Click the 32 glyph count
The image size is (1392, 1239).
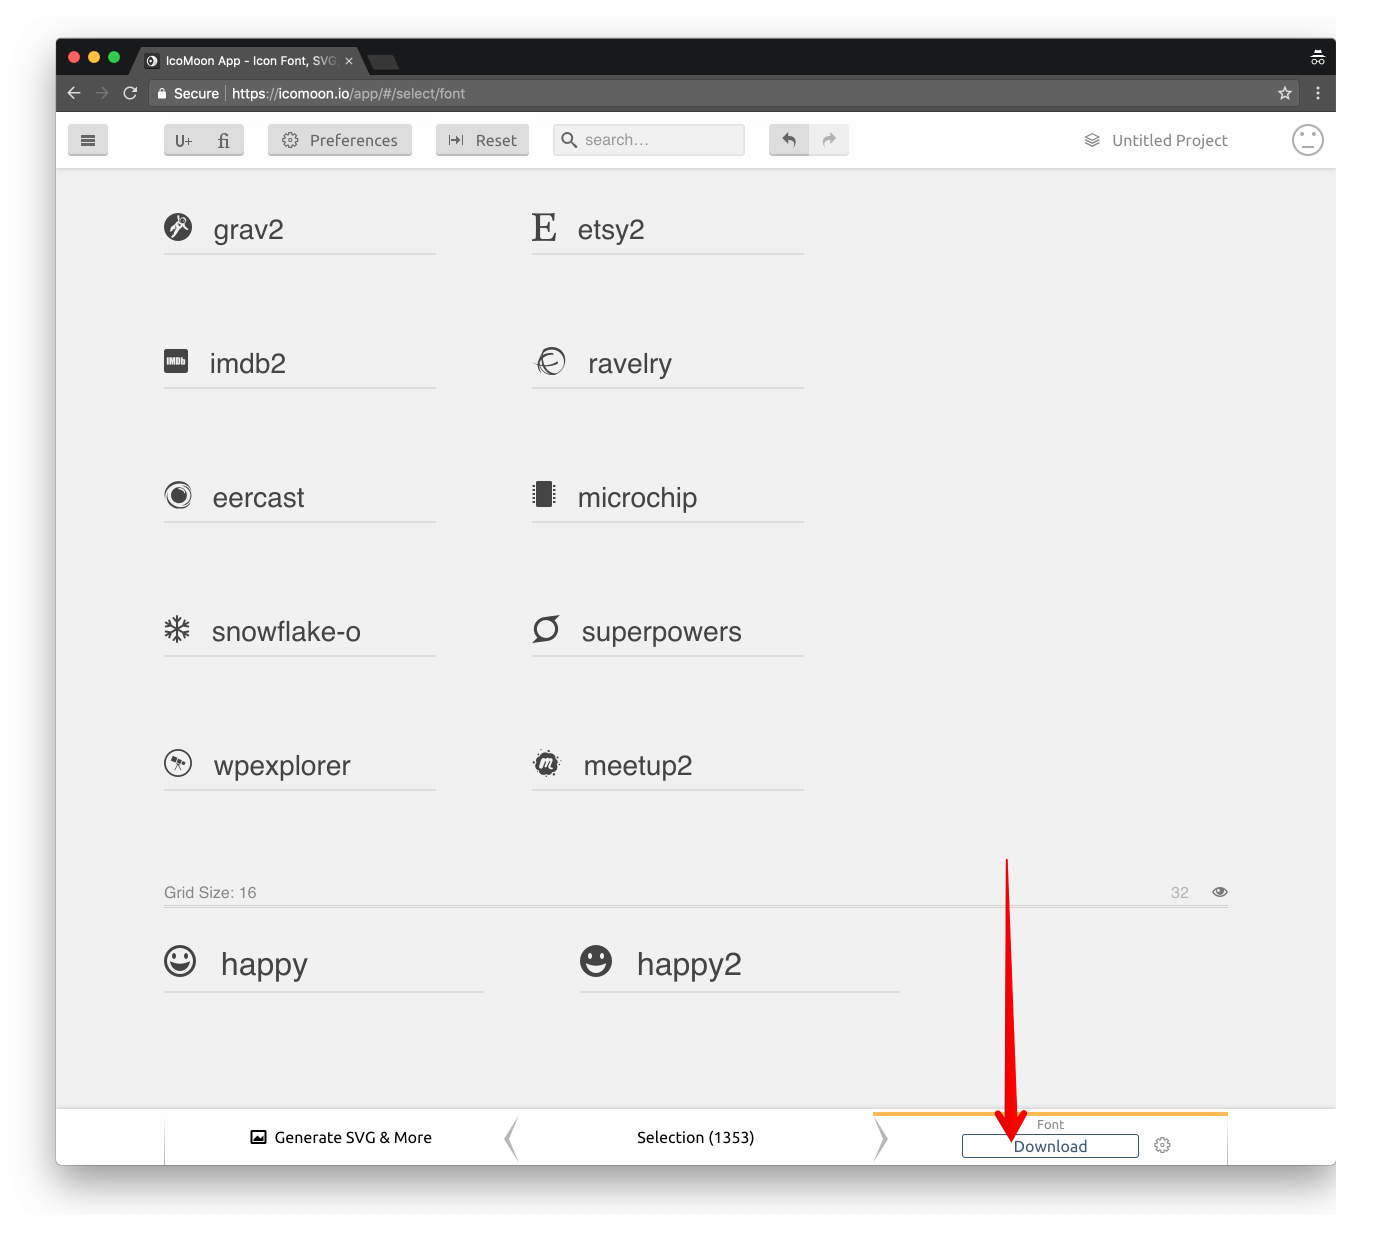pos(1180,892)
